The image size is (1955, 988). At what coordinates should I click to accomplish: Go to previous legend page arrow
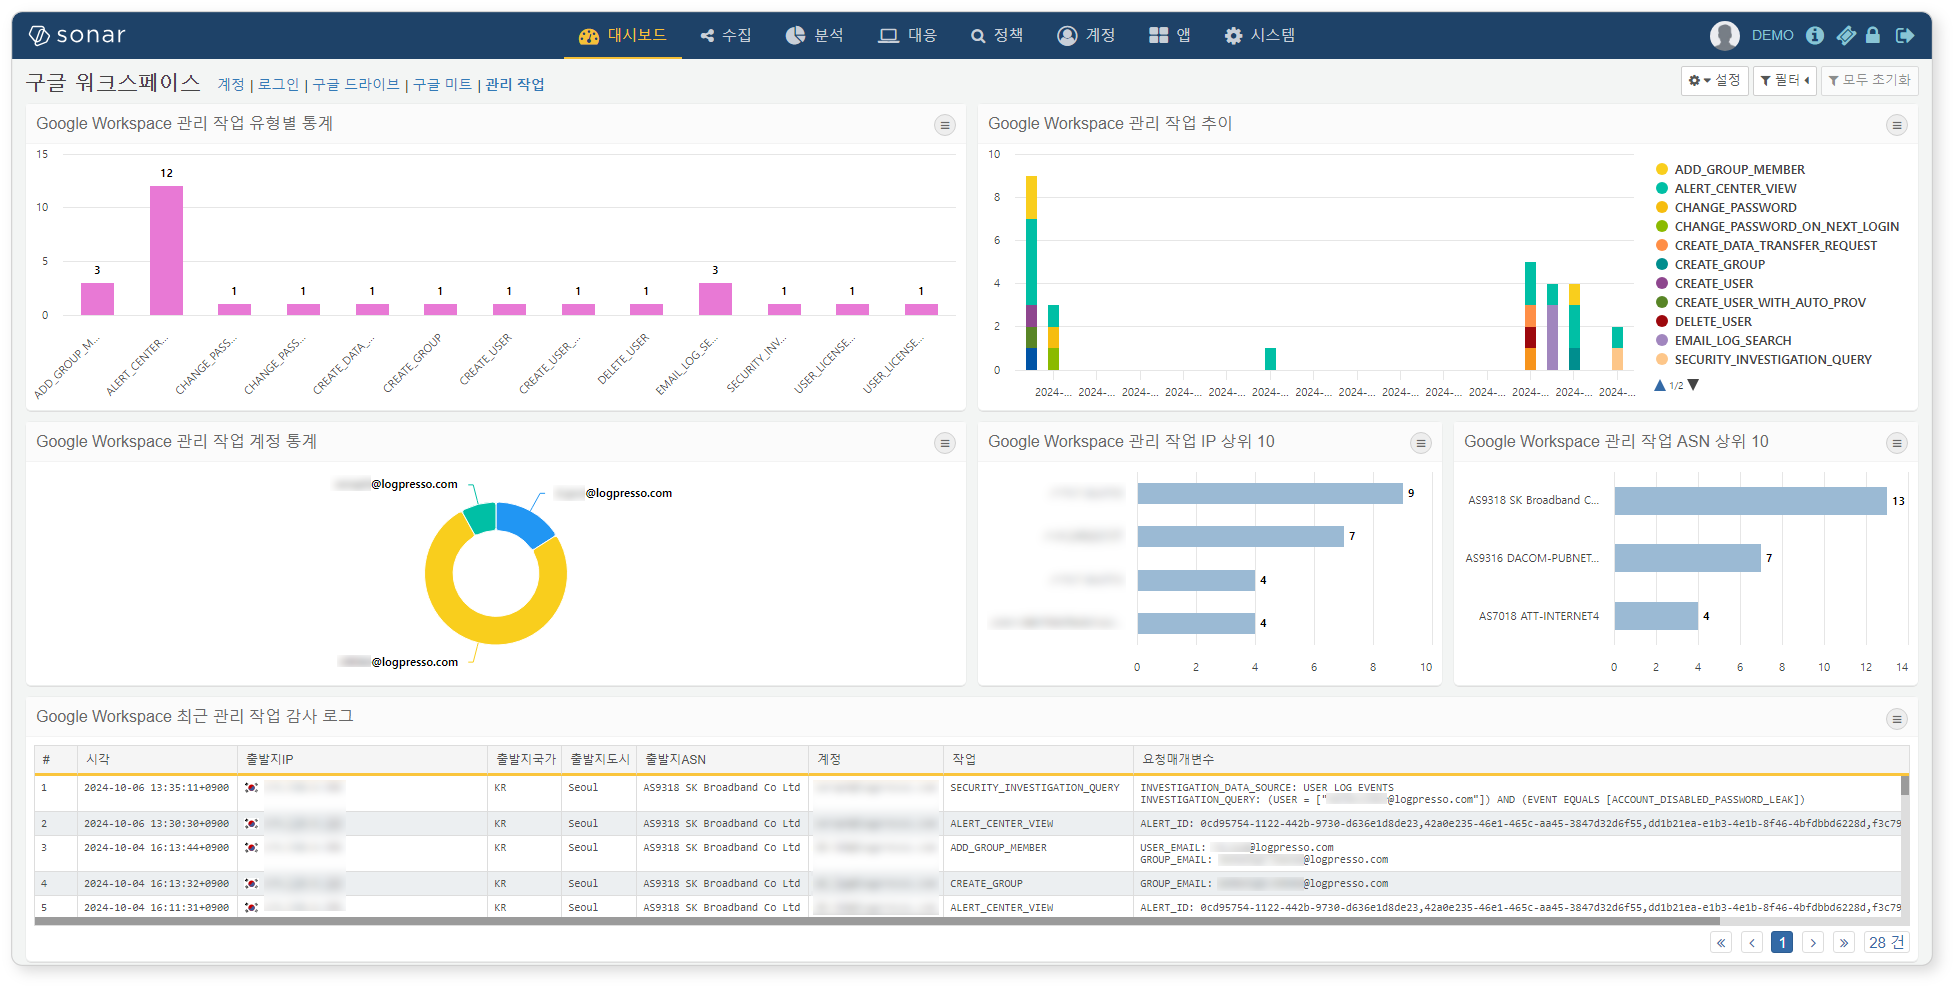point(1660,385)
